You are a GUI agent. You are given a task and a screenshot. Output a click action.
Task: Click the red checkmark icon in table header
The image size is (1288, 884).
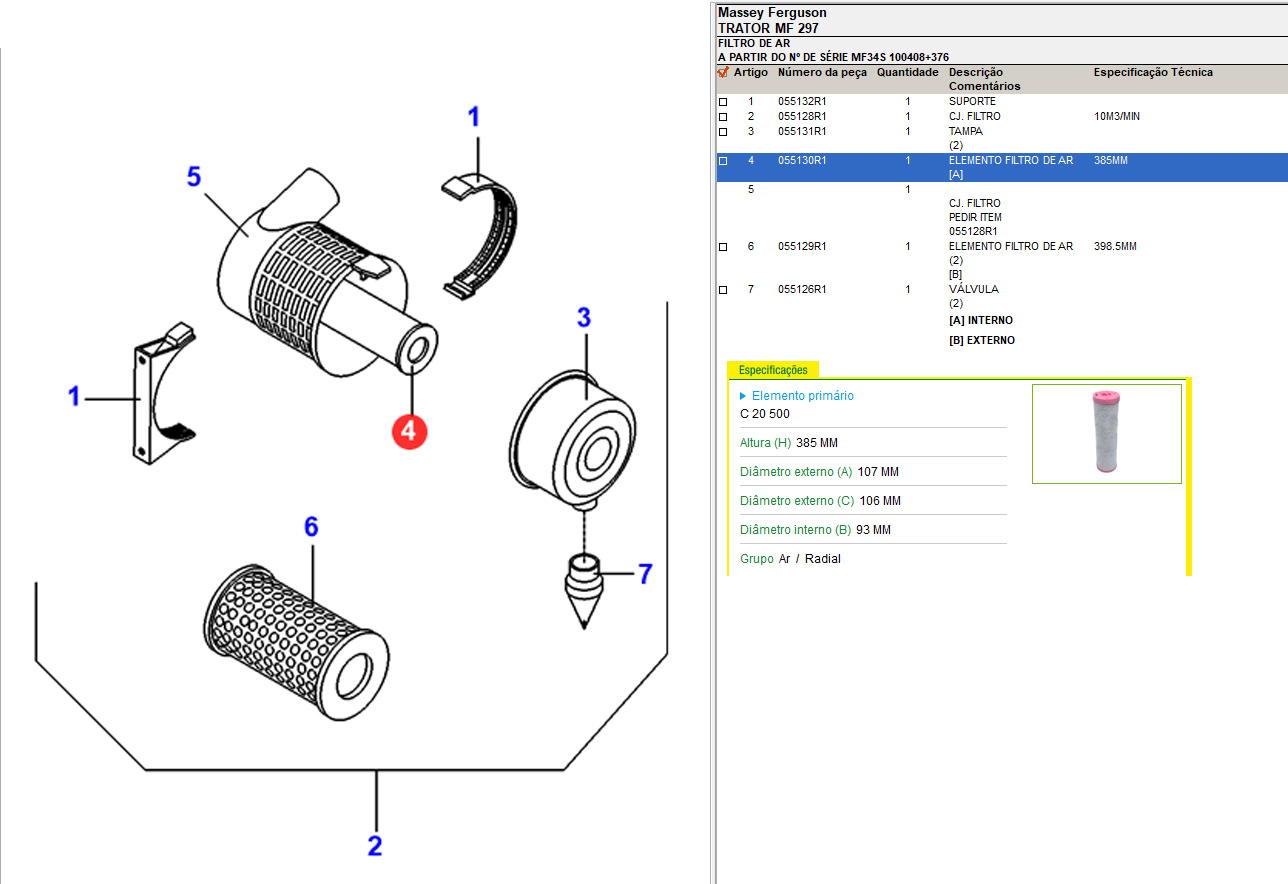coord(723,72)
